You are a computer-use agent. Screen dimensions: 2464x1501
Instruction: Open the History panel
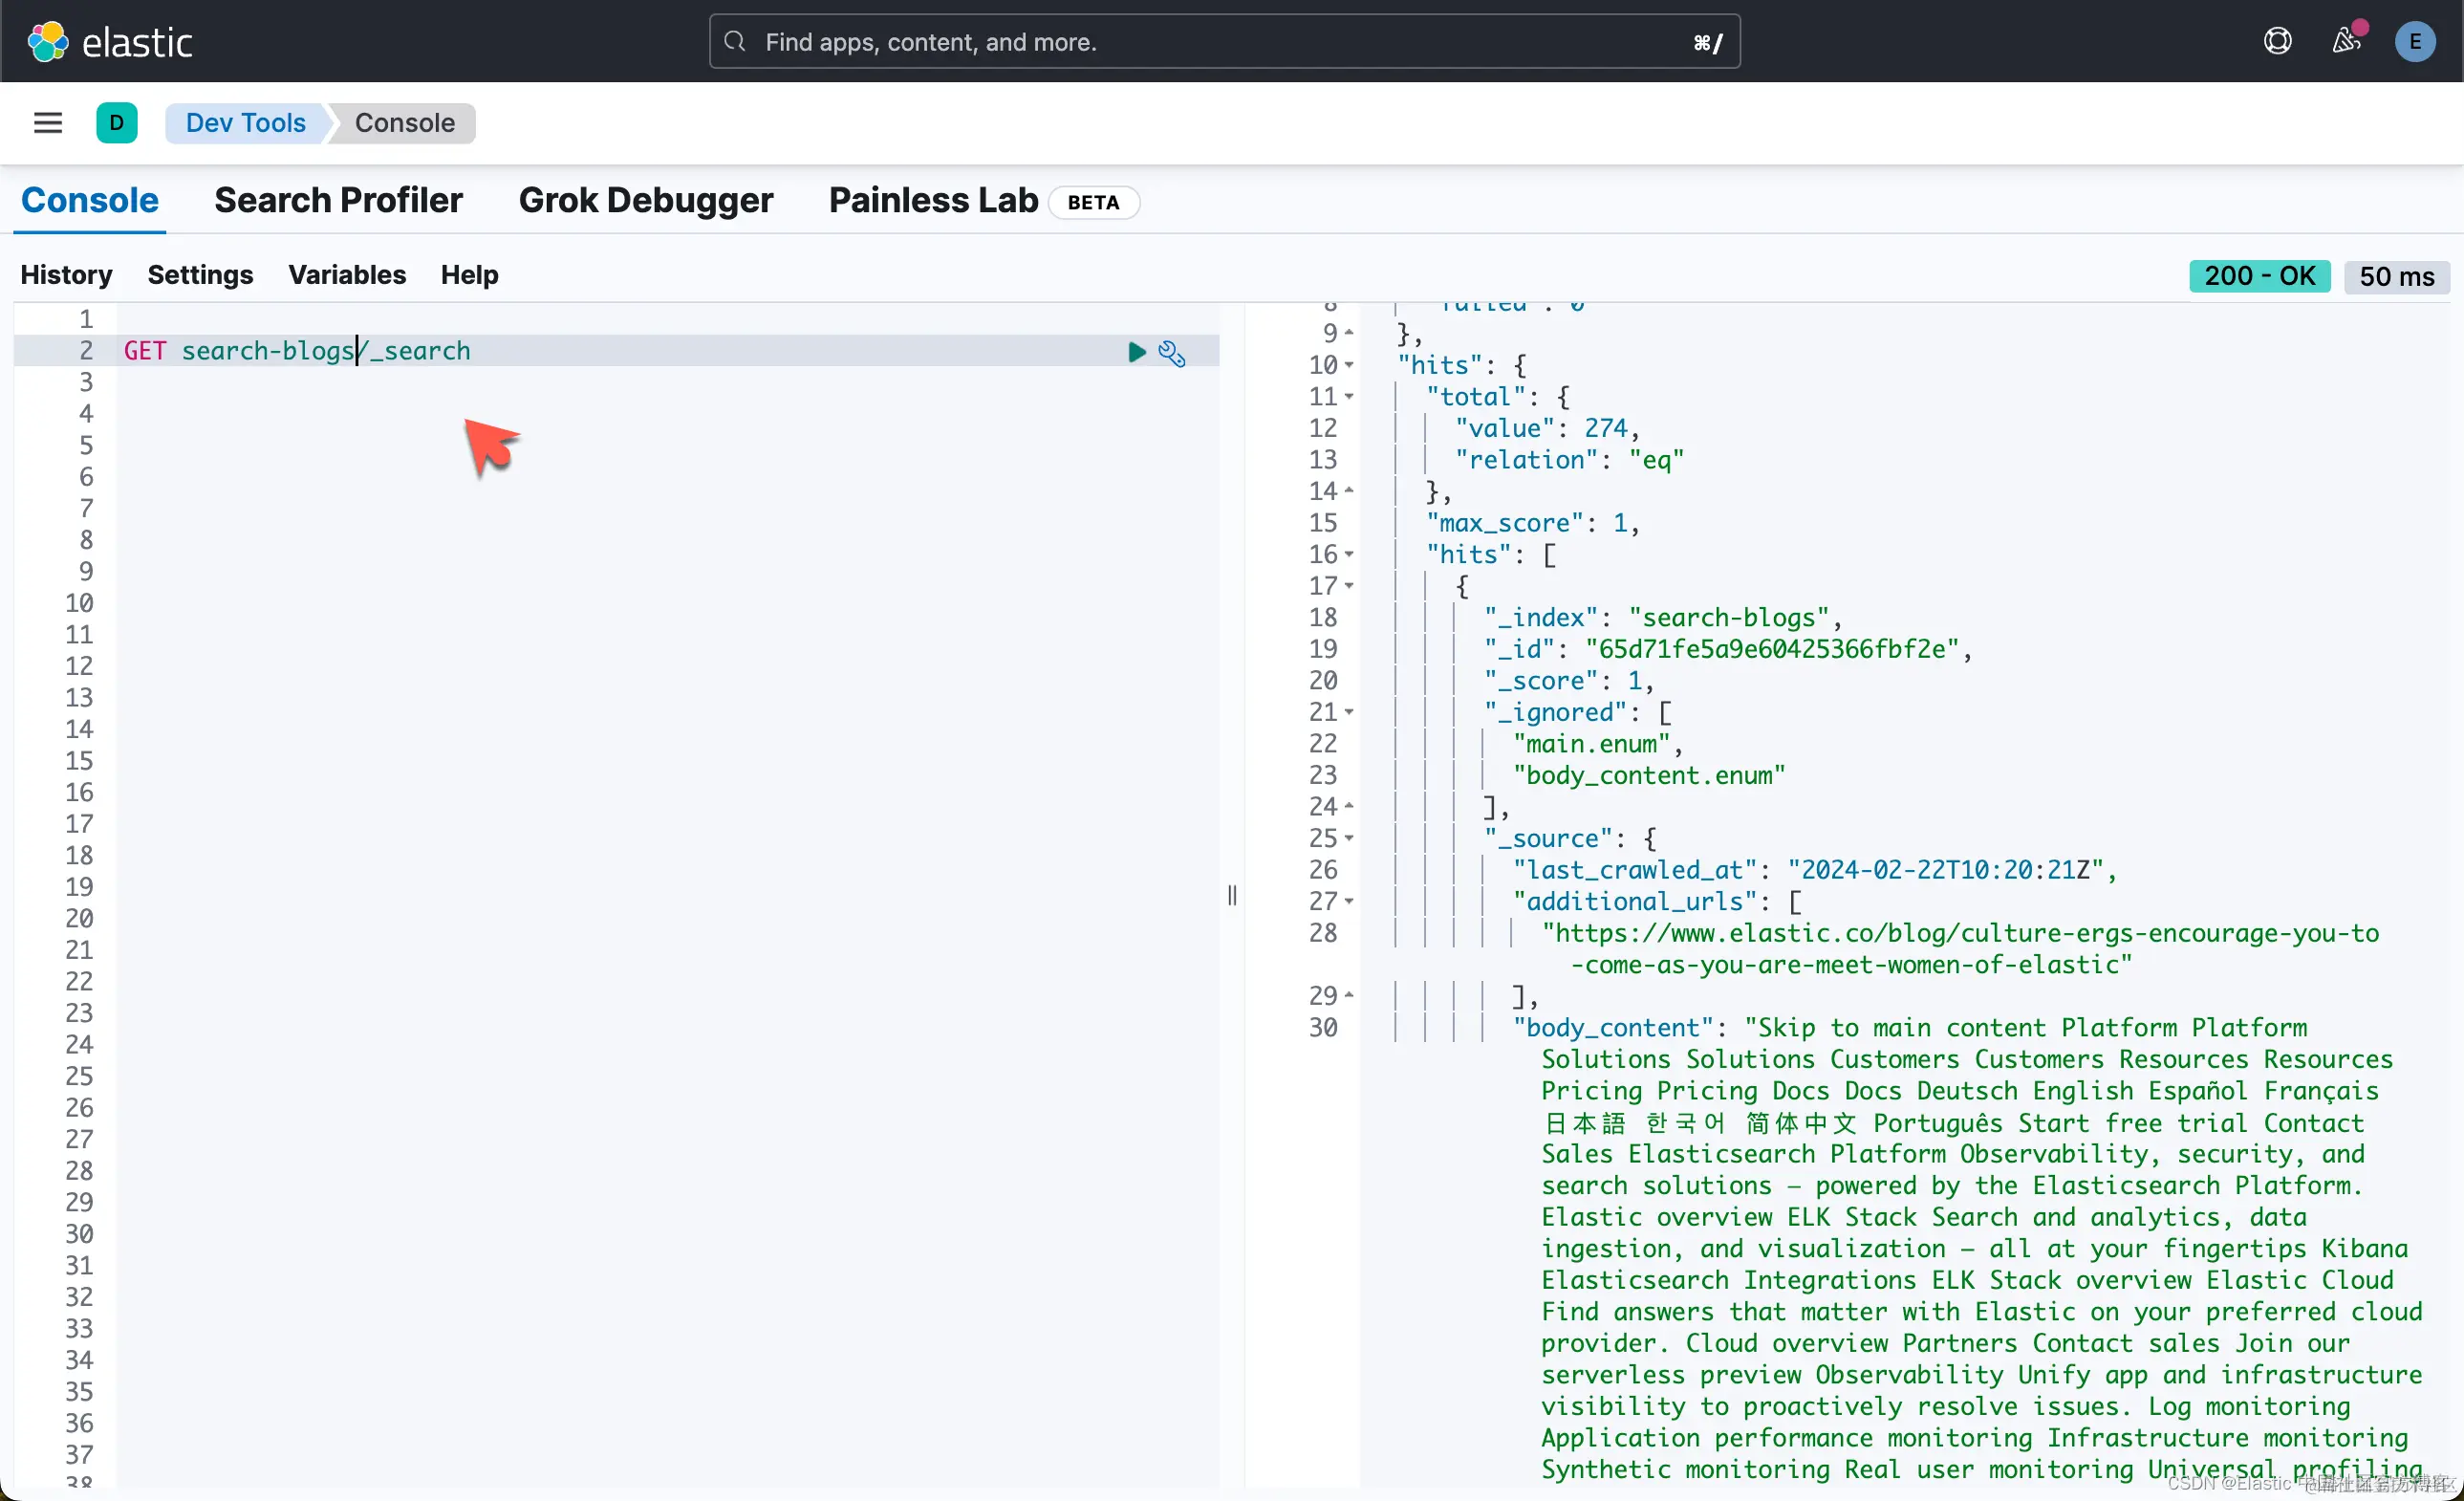(x=66, y=275)
